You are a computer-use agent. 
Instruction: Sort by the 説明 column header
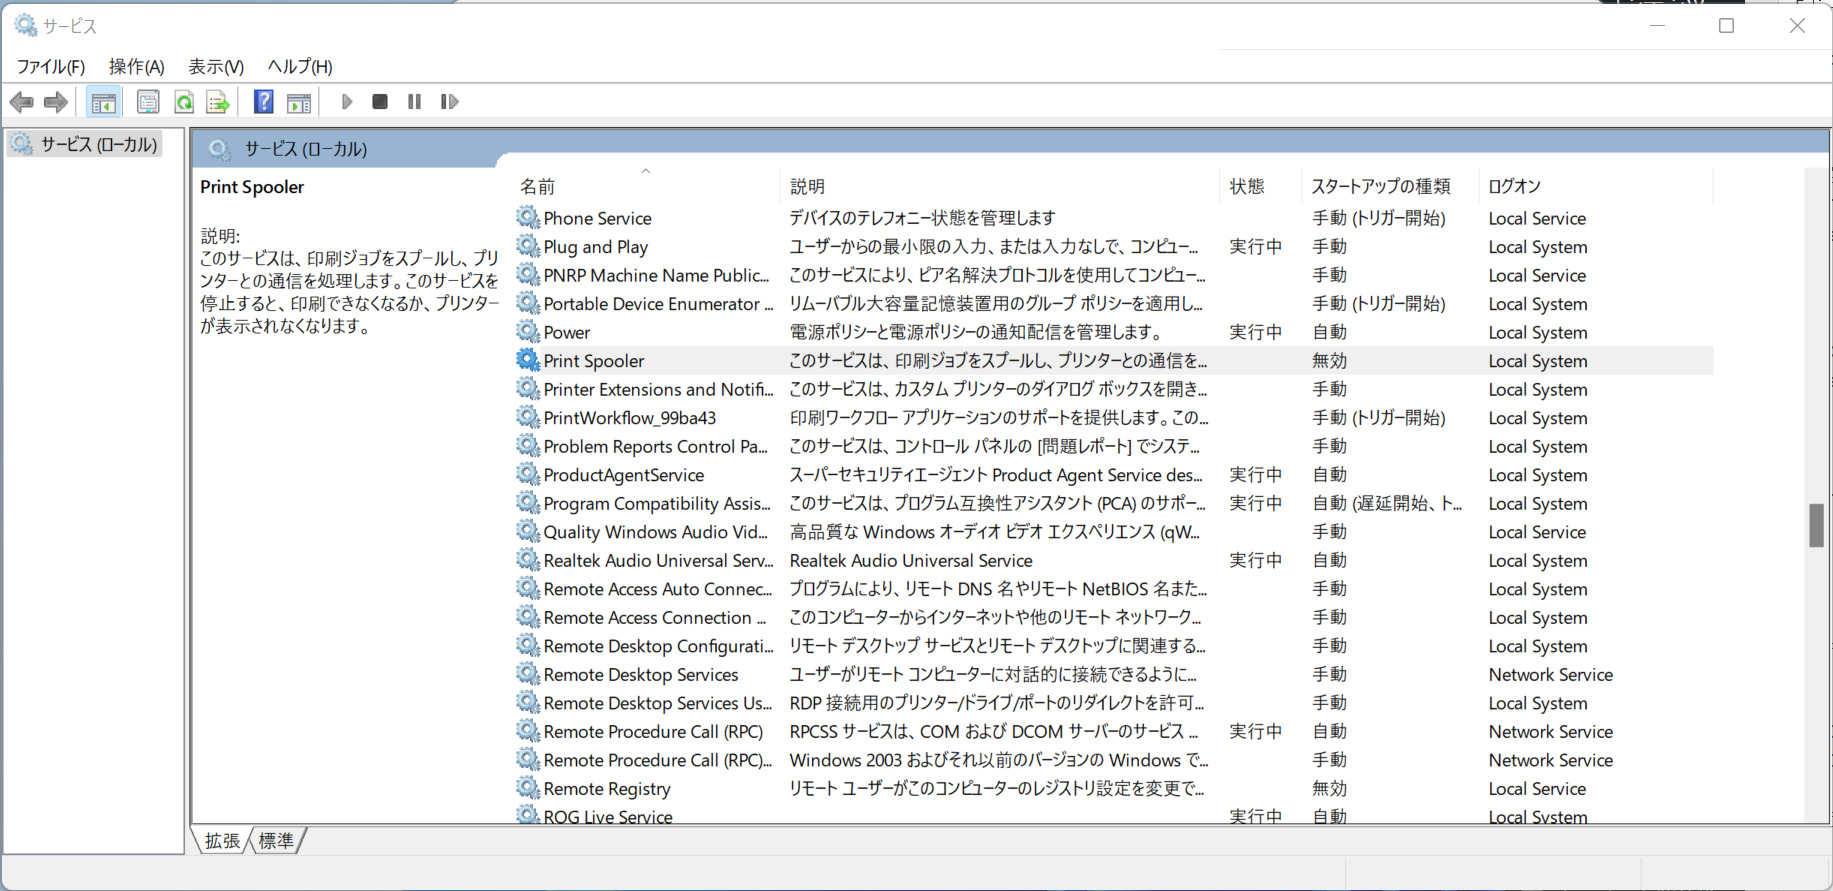pyautogui.click(x=807, y=187)
